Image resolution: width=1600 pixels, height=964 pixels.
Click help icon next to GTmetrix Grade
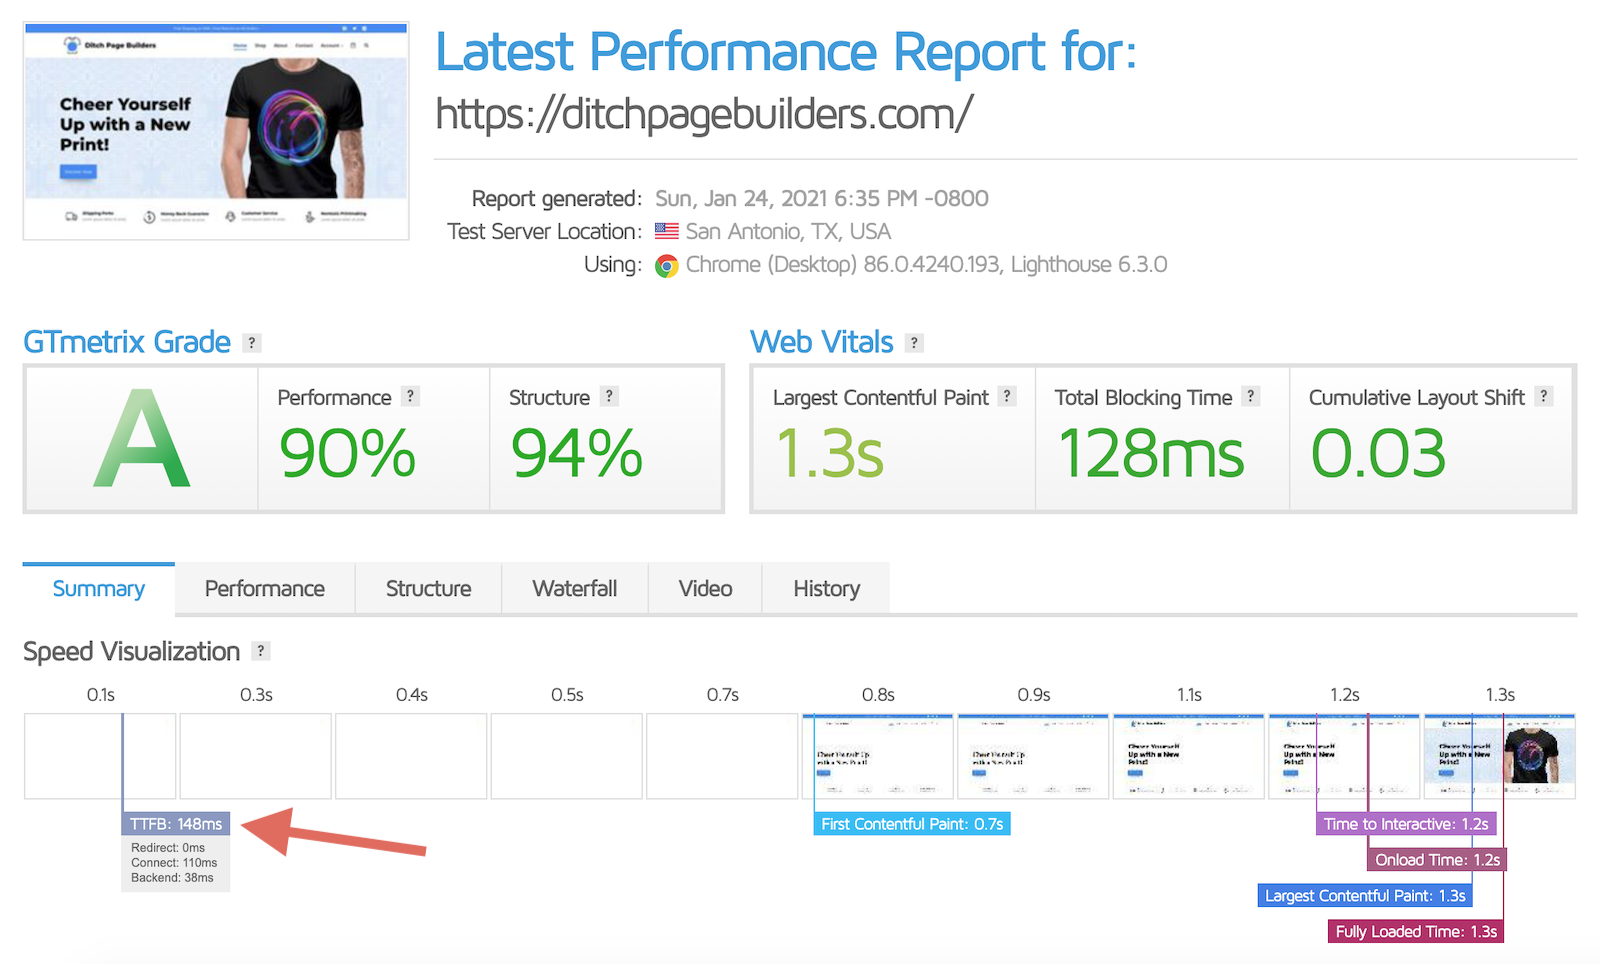pyautogui.click(x=252, y=343)
